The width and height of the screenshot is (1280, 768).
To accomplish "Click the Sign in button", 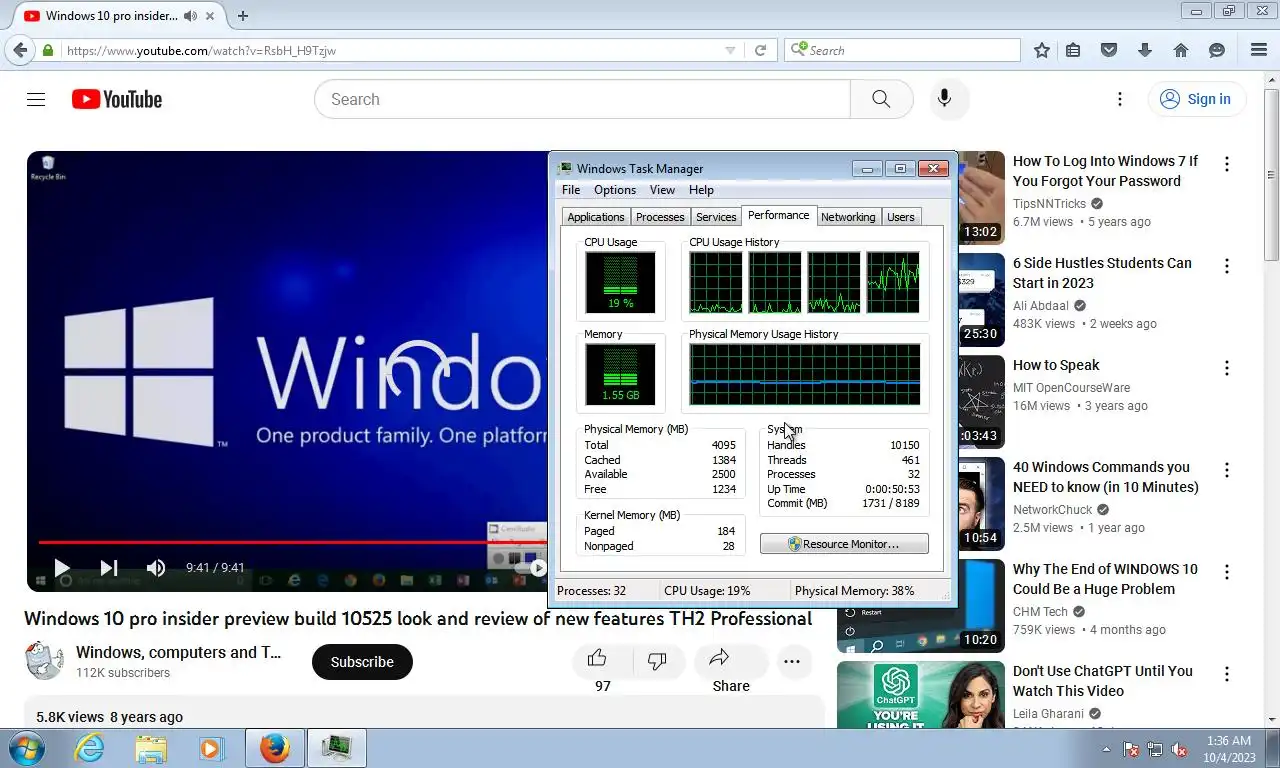I will pos(1196,99).
